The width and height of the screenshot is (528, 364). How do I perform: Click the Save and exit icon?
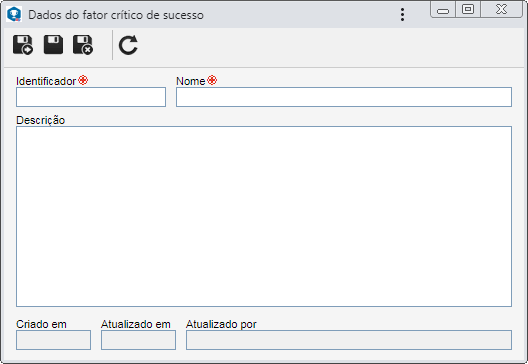tap(83, 45)
